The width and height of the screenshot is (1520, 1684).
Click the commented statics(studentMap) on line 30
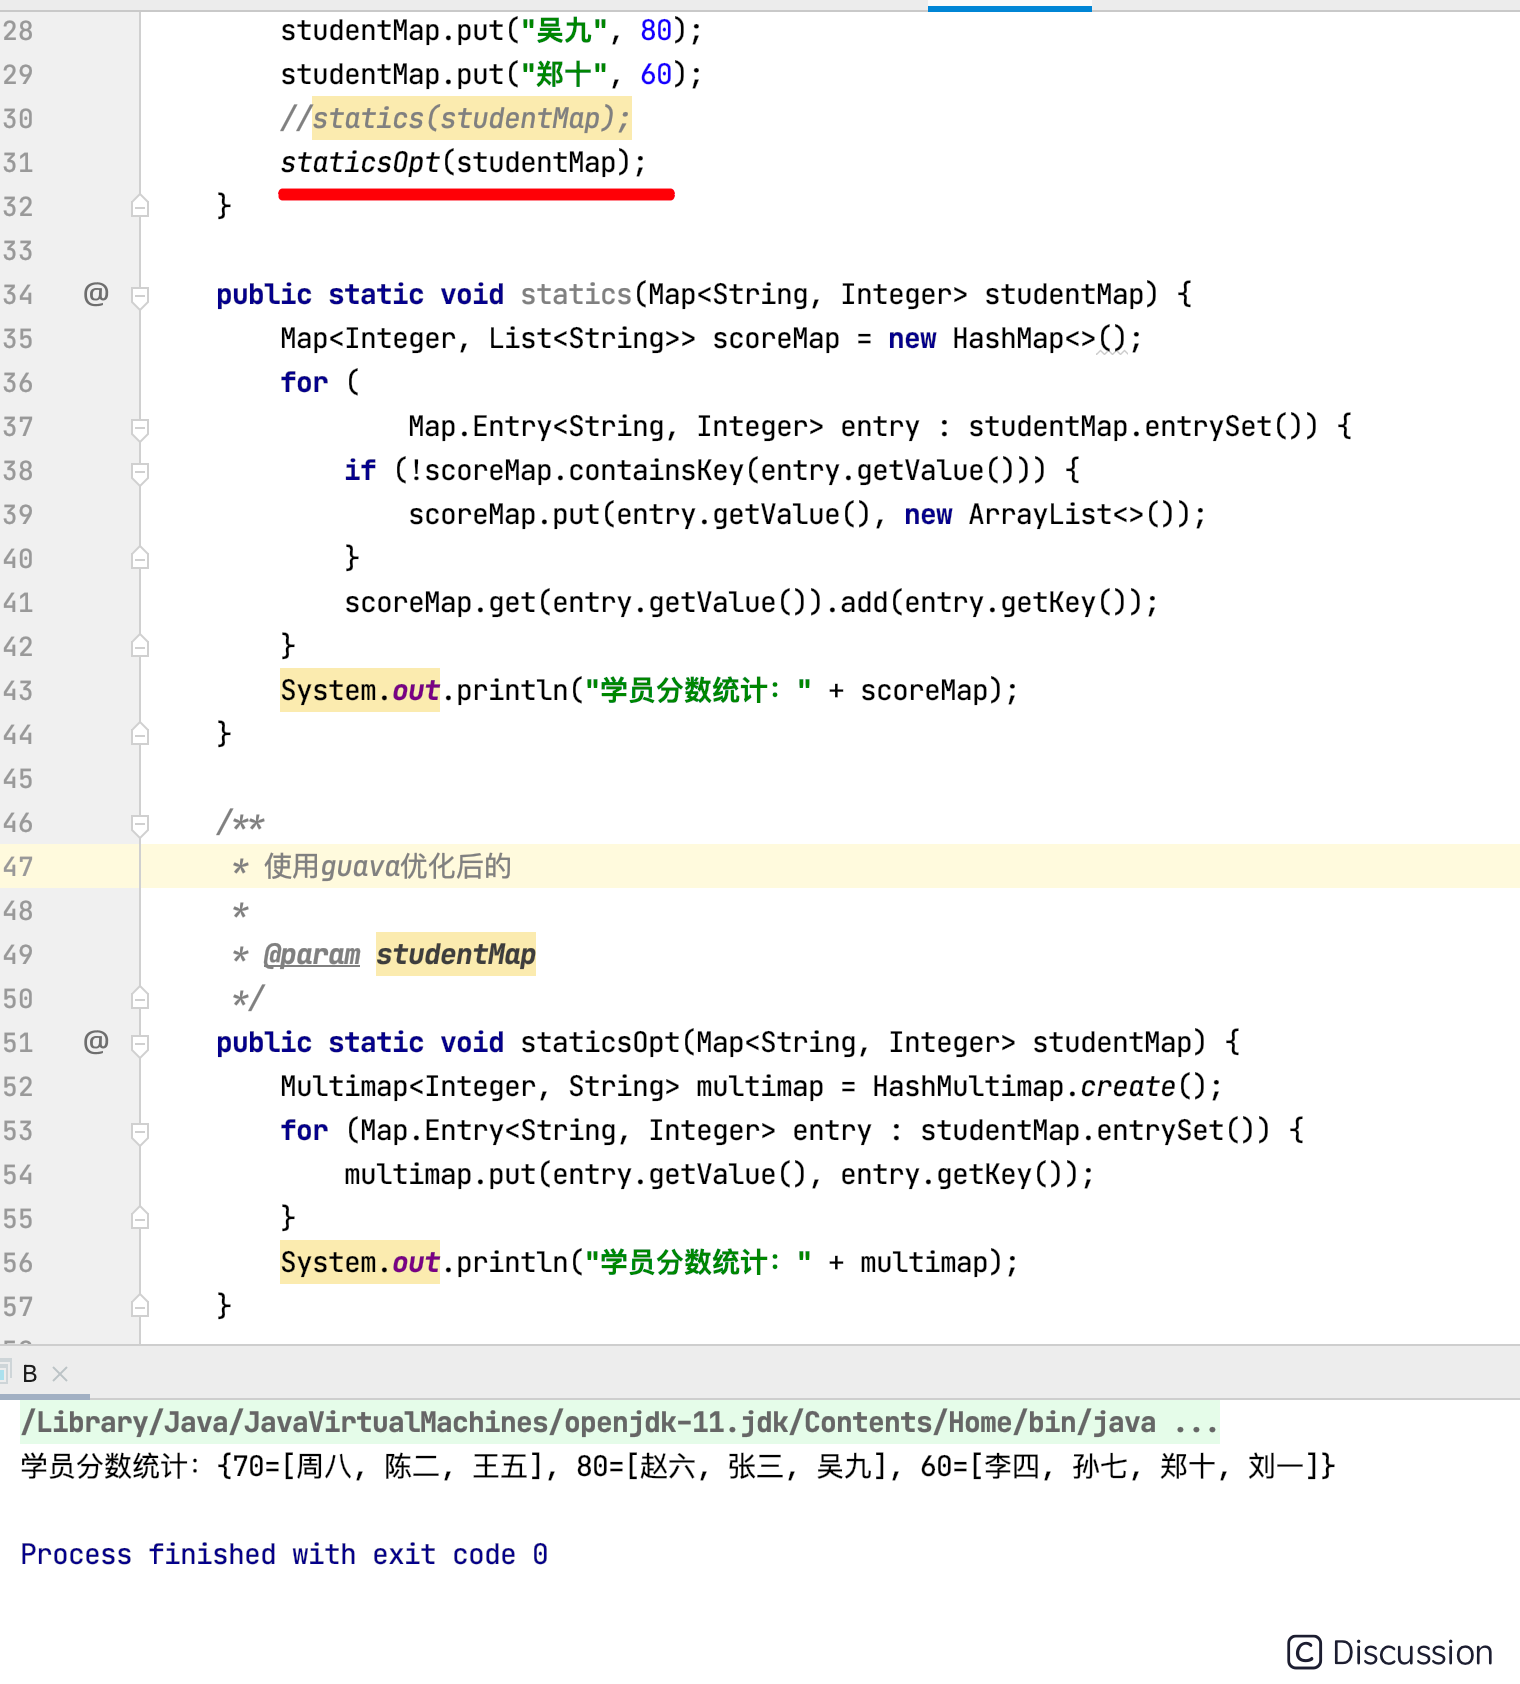(471, 118)
